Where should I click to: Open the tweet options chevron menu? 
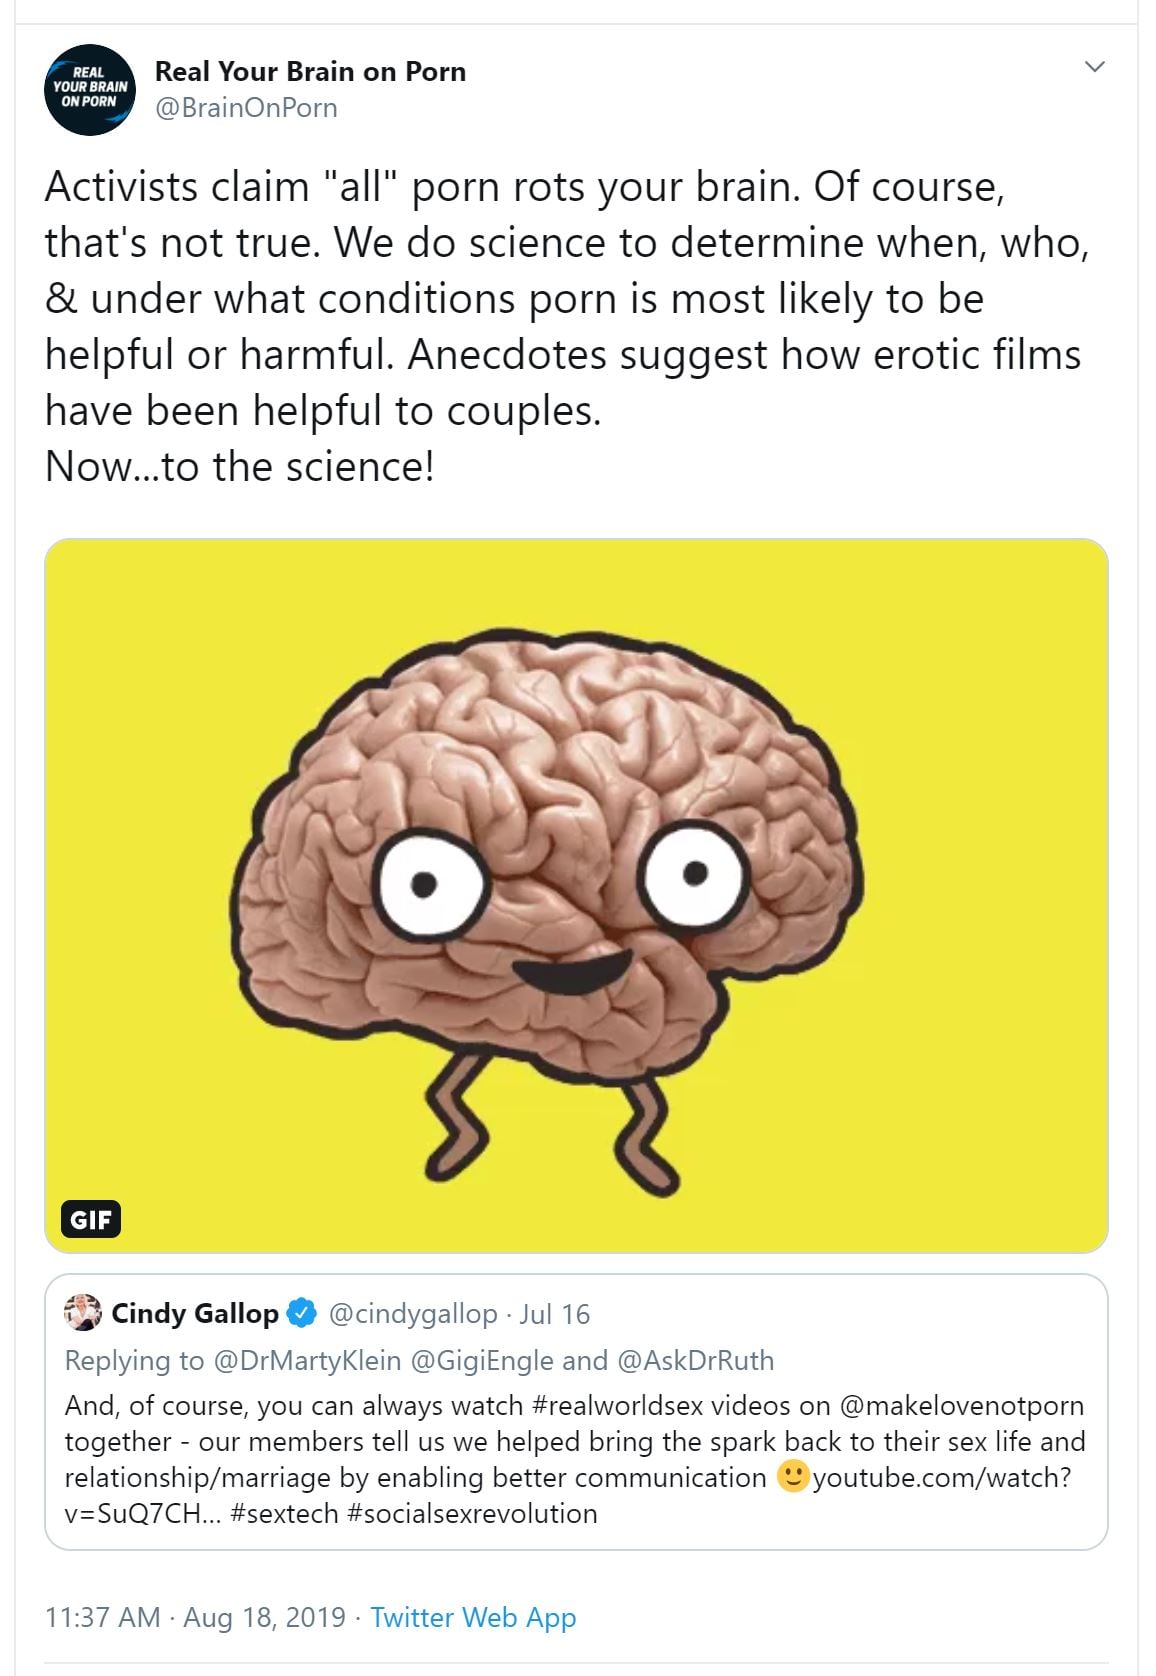point(1095,67)
